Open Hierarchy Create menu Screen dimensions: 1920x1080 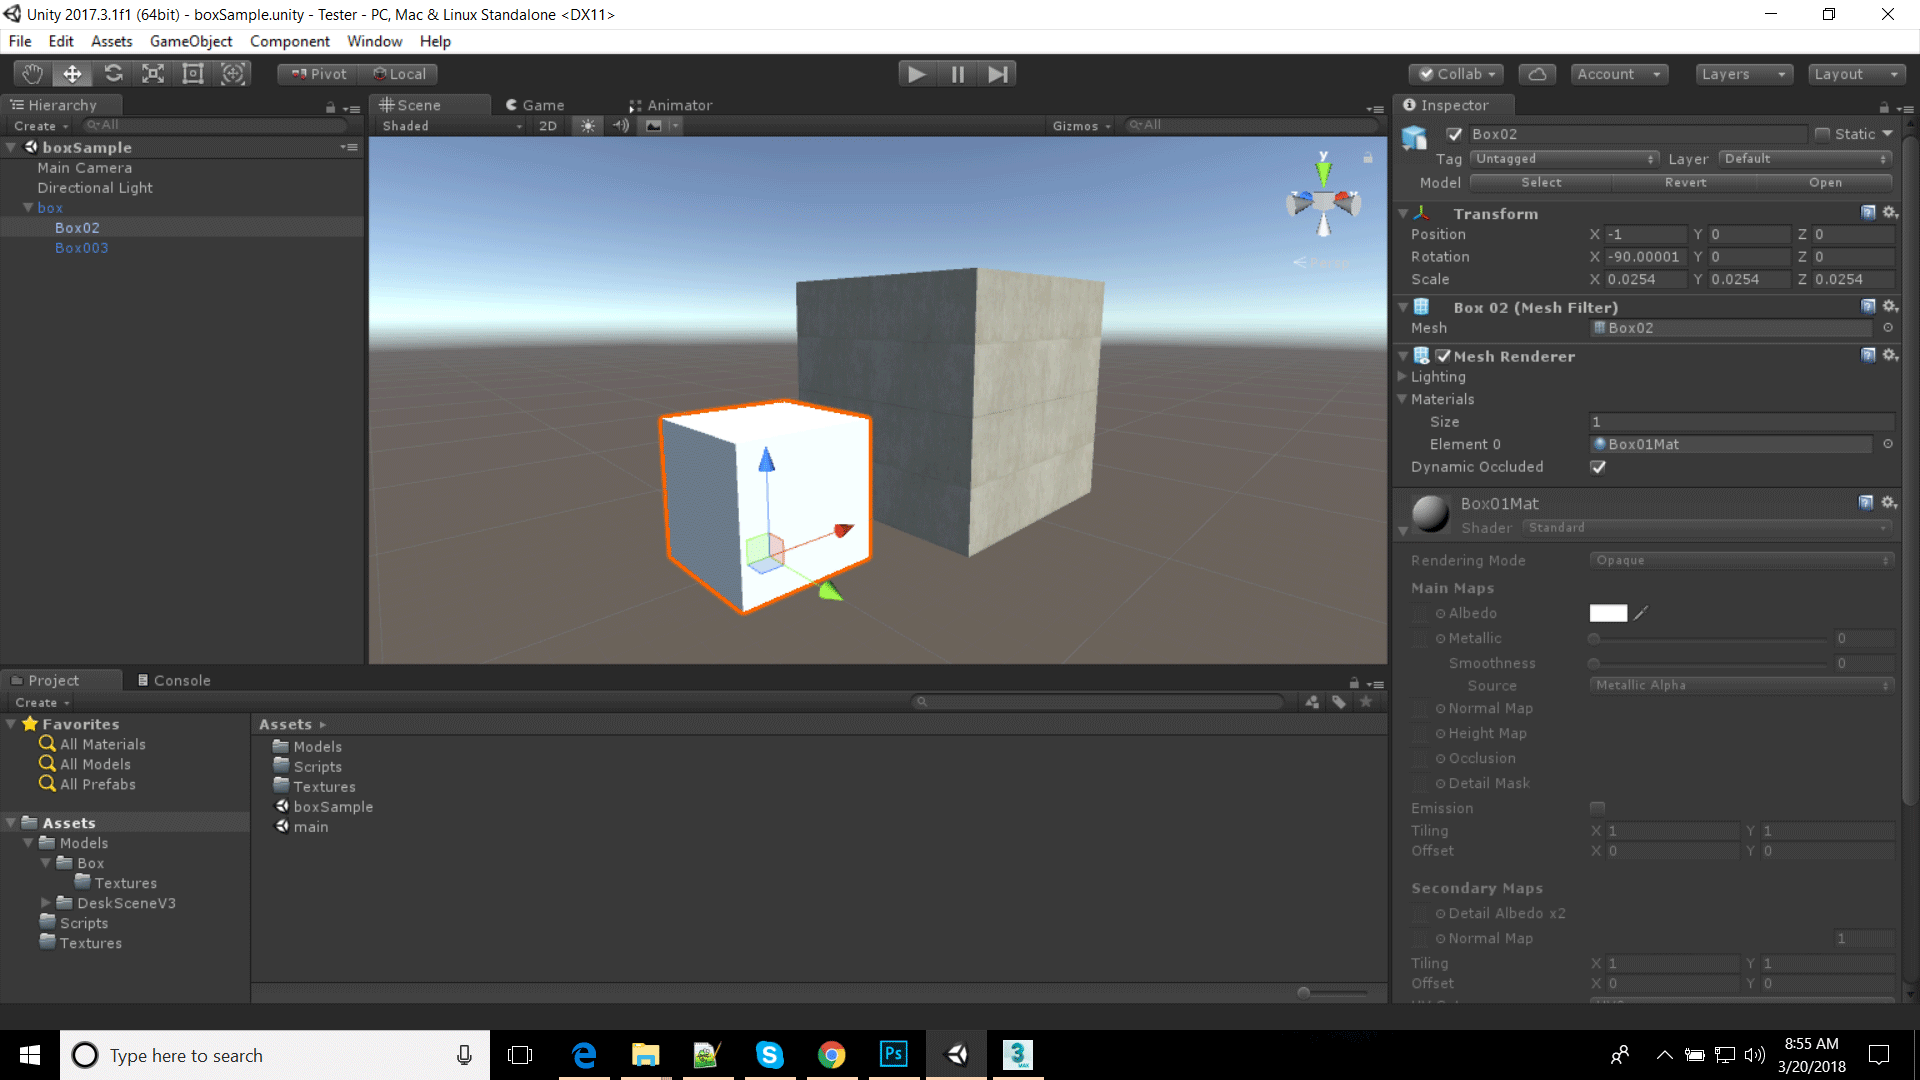pos(41,126)
